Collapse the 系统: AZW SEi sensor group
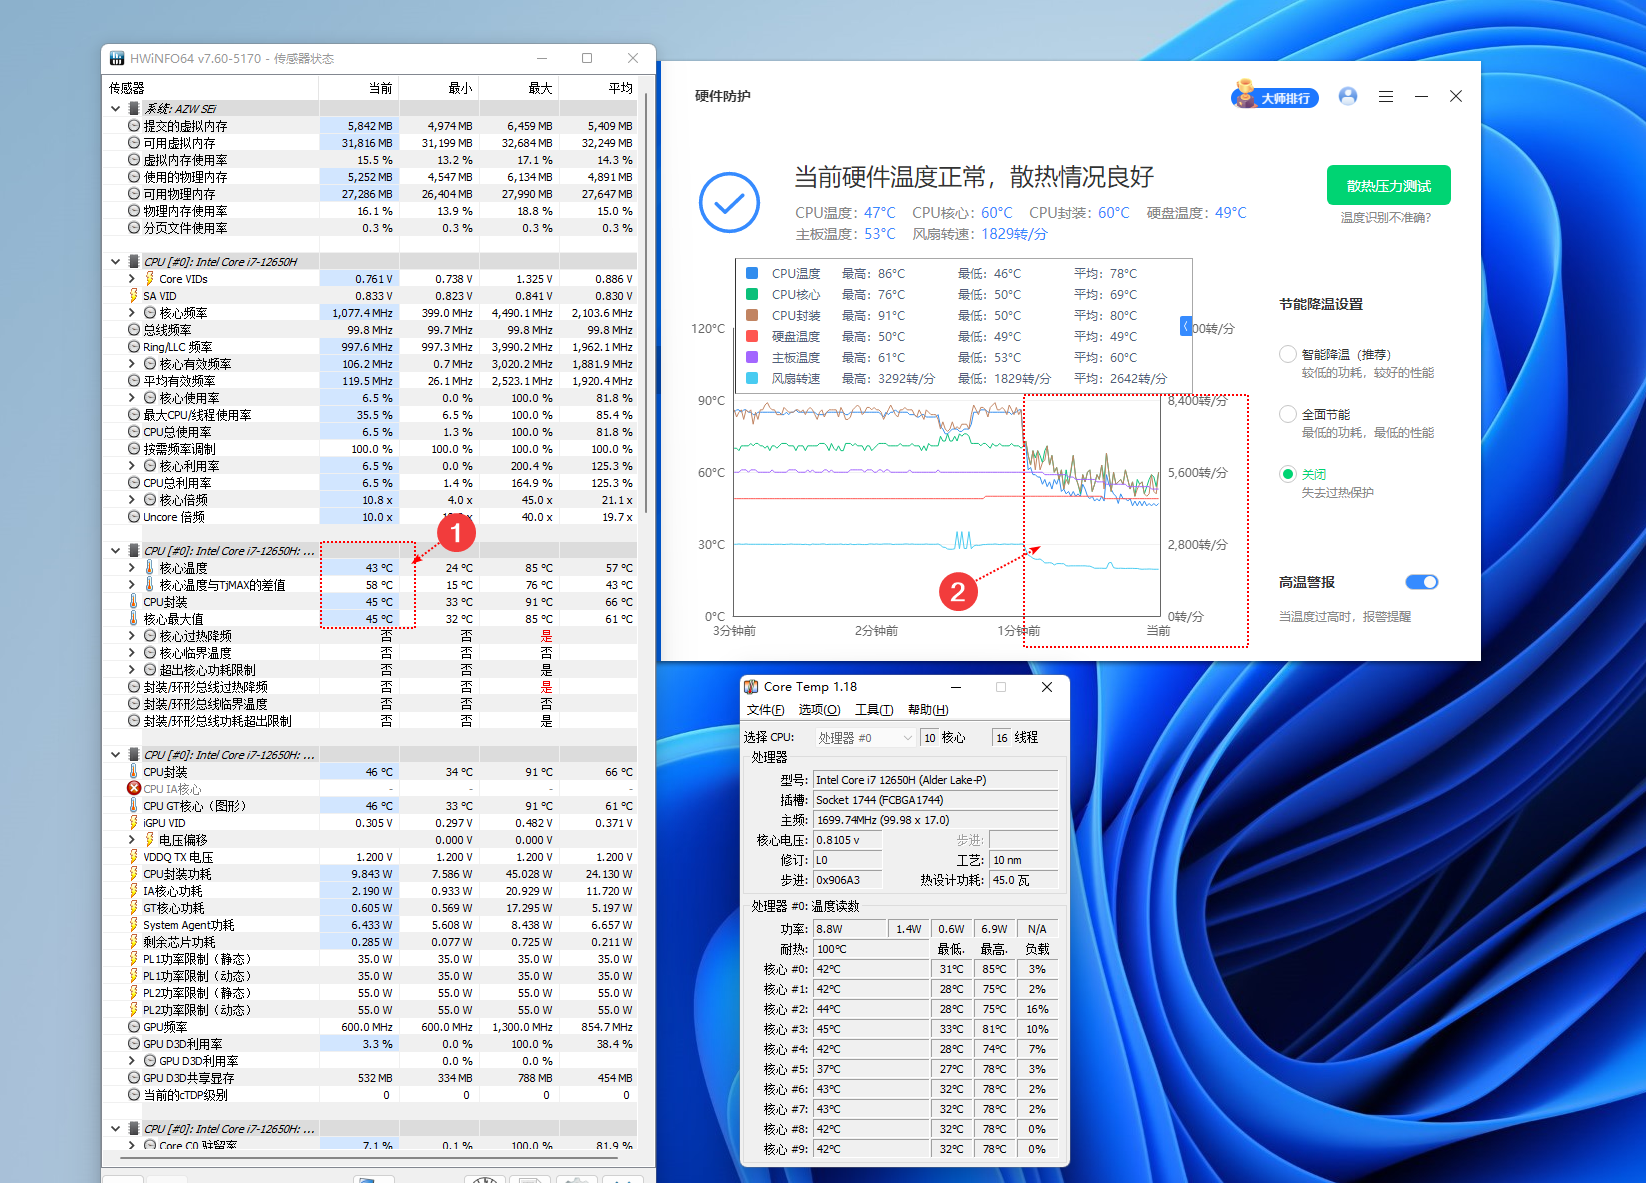The image size is (1646, 1183). [x=115, y=109]
